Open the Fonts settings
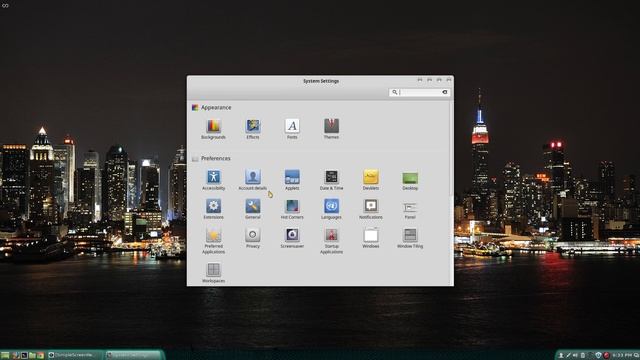 (x=292, y=129)
